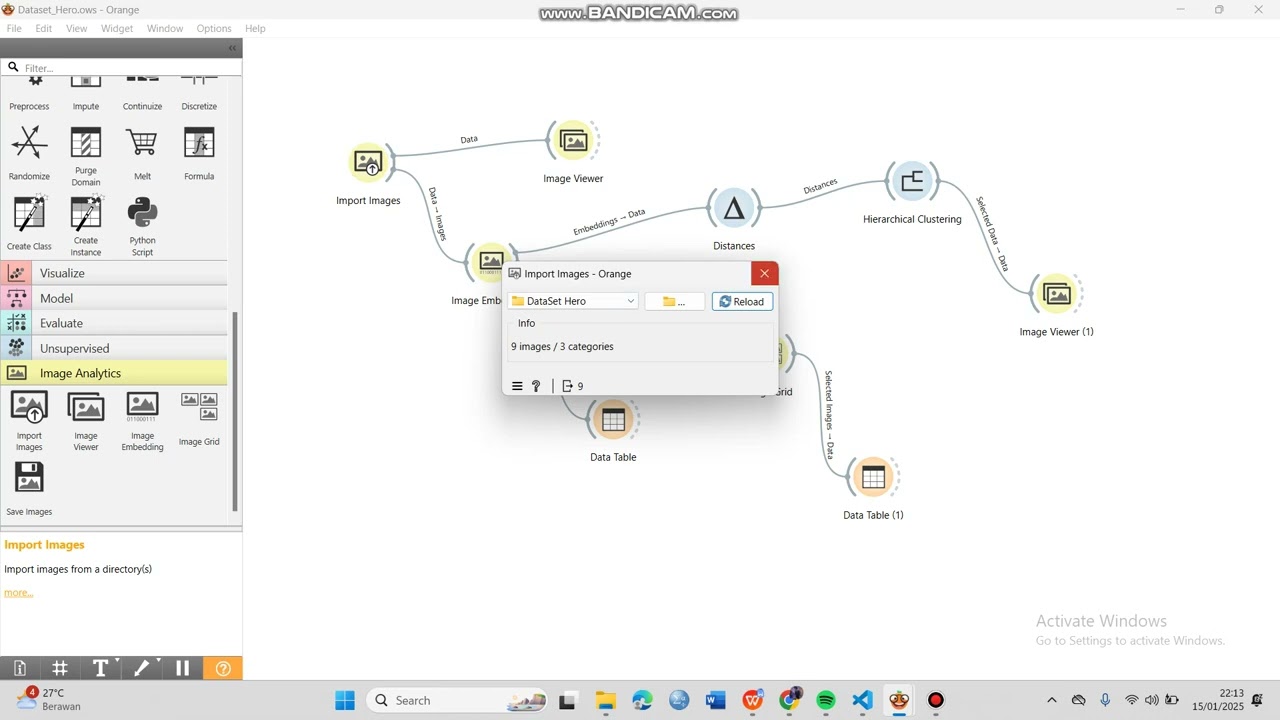Select the Create Instance widget
This screenshot has width=1280, height=720.
(86, 226)
